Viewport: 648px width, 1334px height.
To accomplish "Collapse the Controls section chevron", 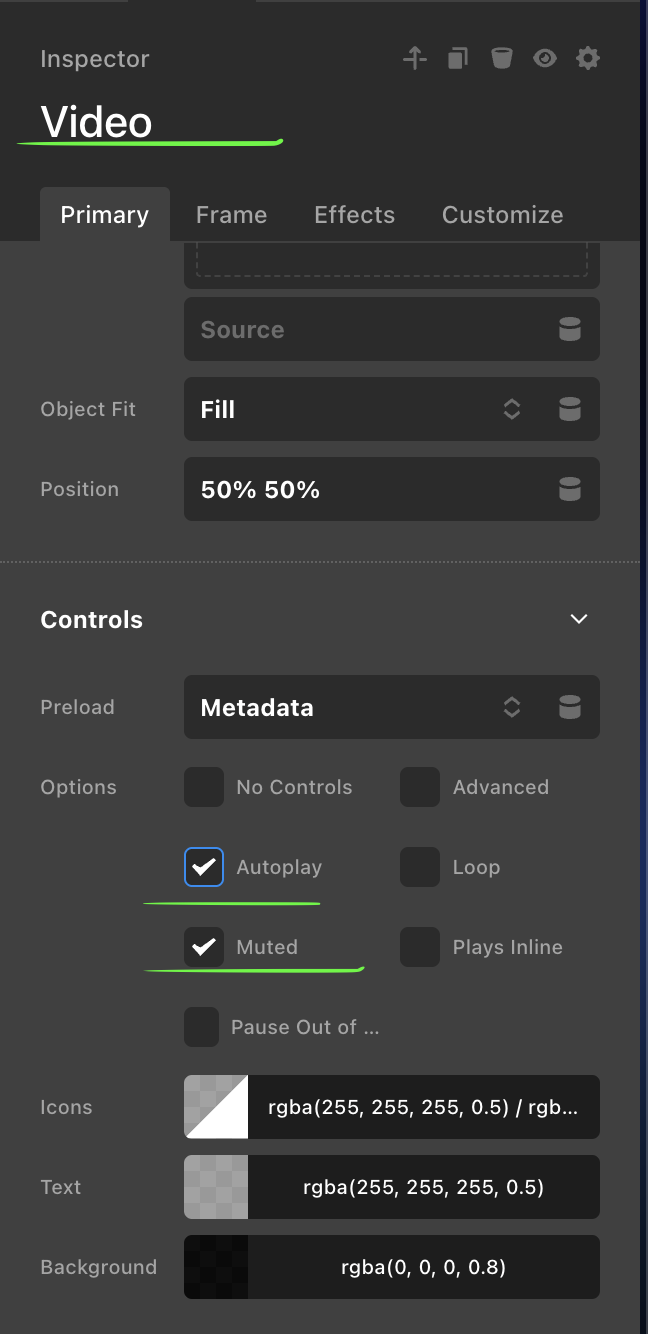I will pyautogui.click(x=578, y=619).
